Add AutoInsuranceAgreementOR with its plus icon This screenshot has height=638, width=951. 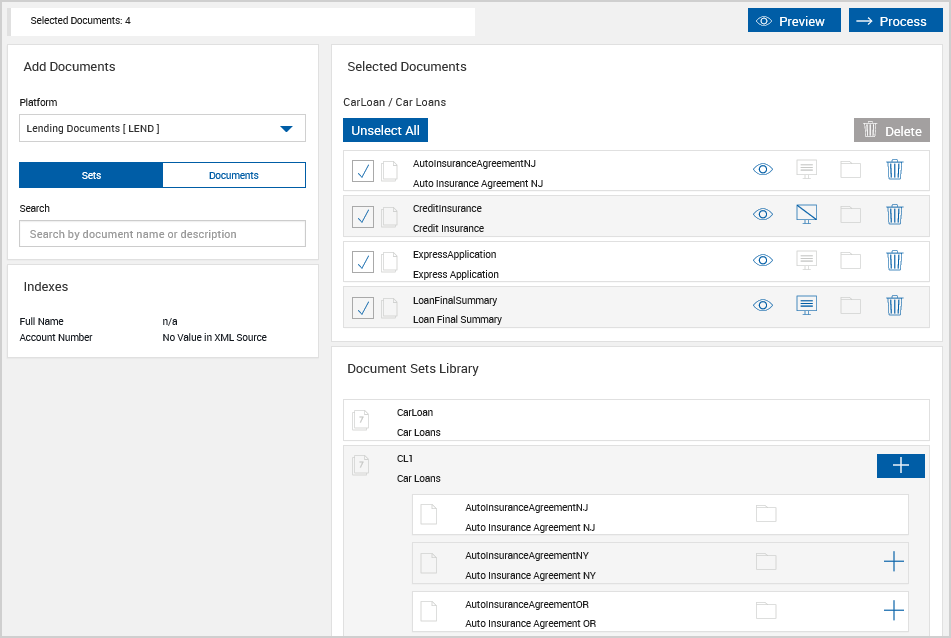(893, 610)
